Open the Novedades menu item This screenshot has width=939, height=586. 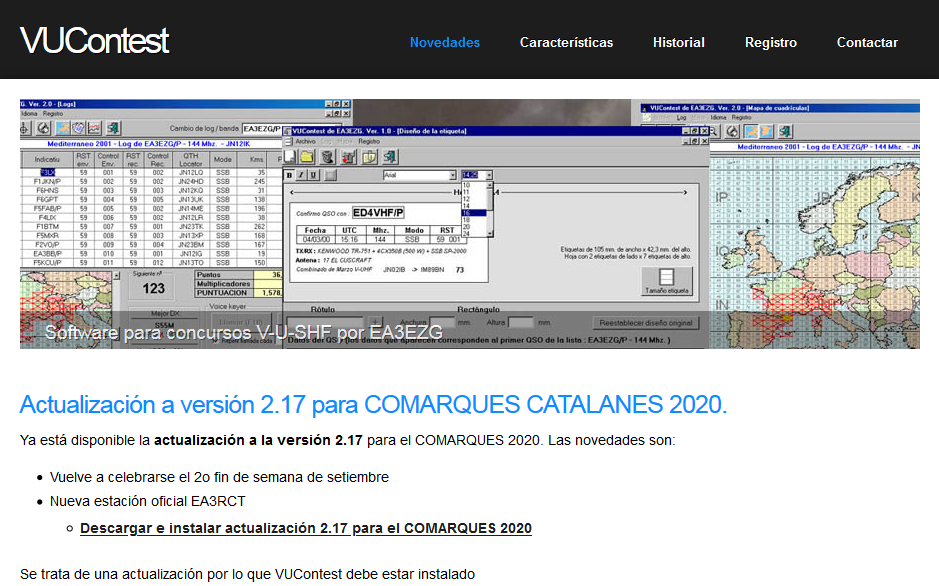(444, 42)
